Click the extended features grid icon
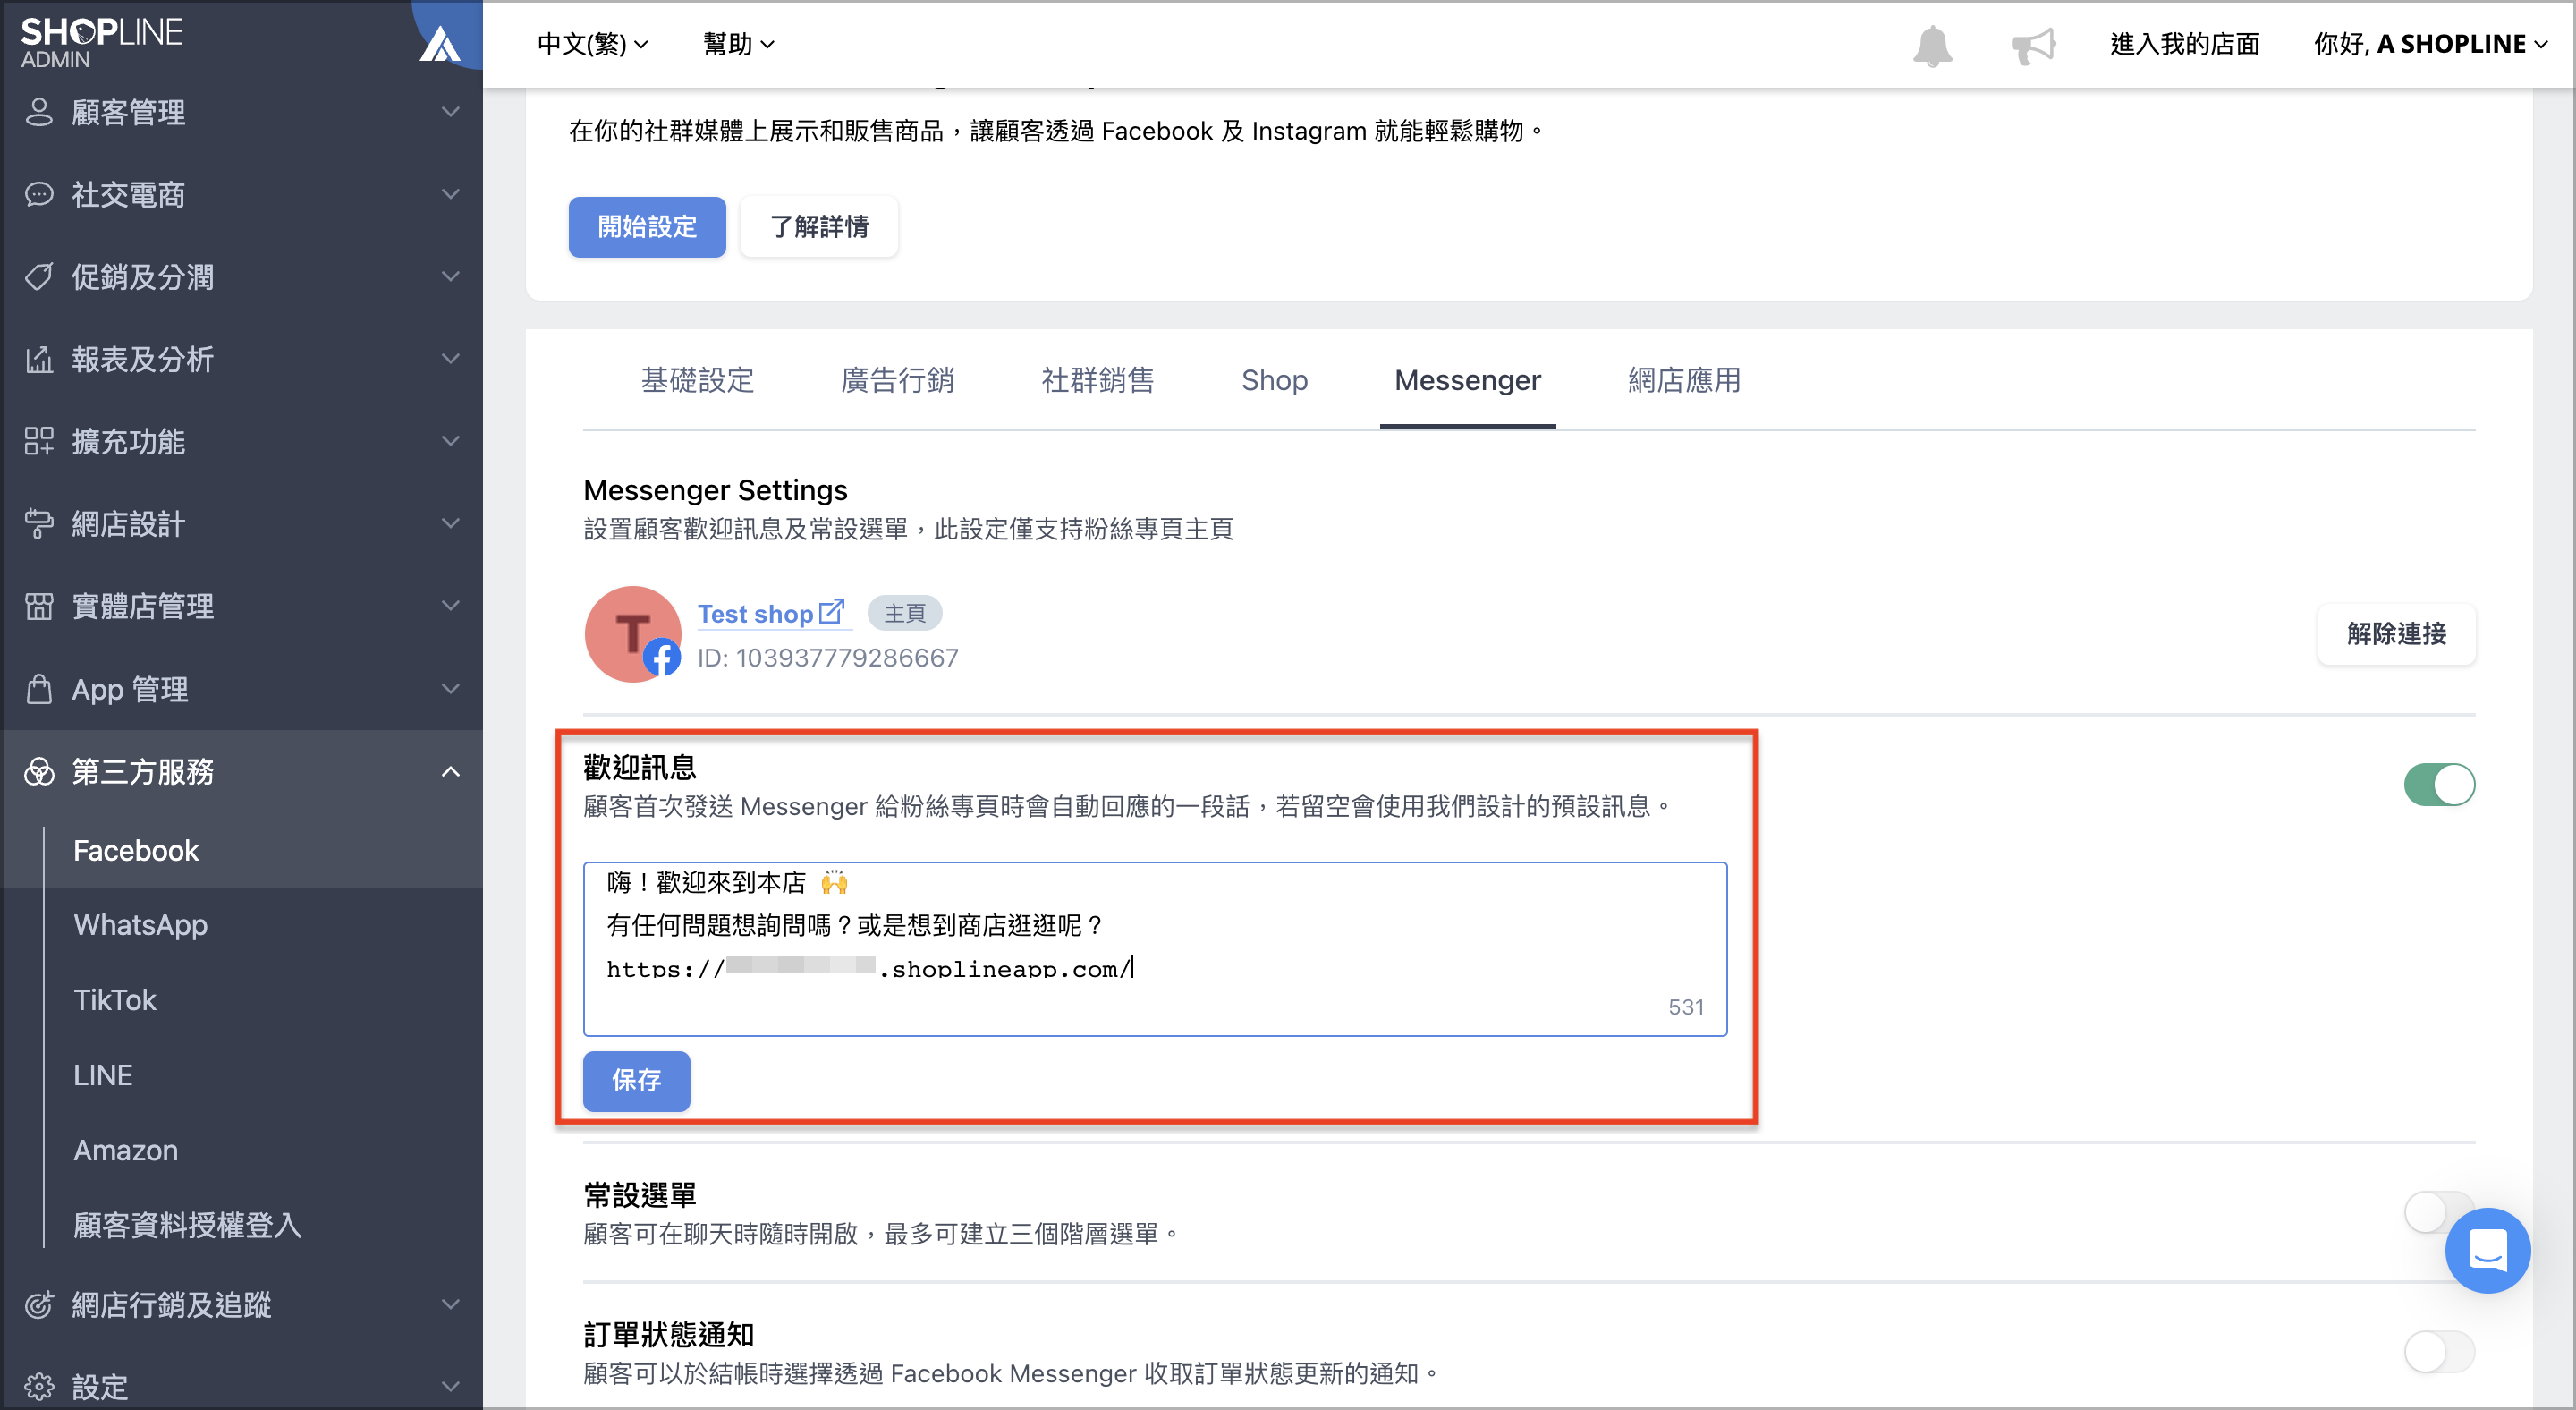2576x1410 pixels. [x=39, y=441]
